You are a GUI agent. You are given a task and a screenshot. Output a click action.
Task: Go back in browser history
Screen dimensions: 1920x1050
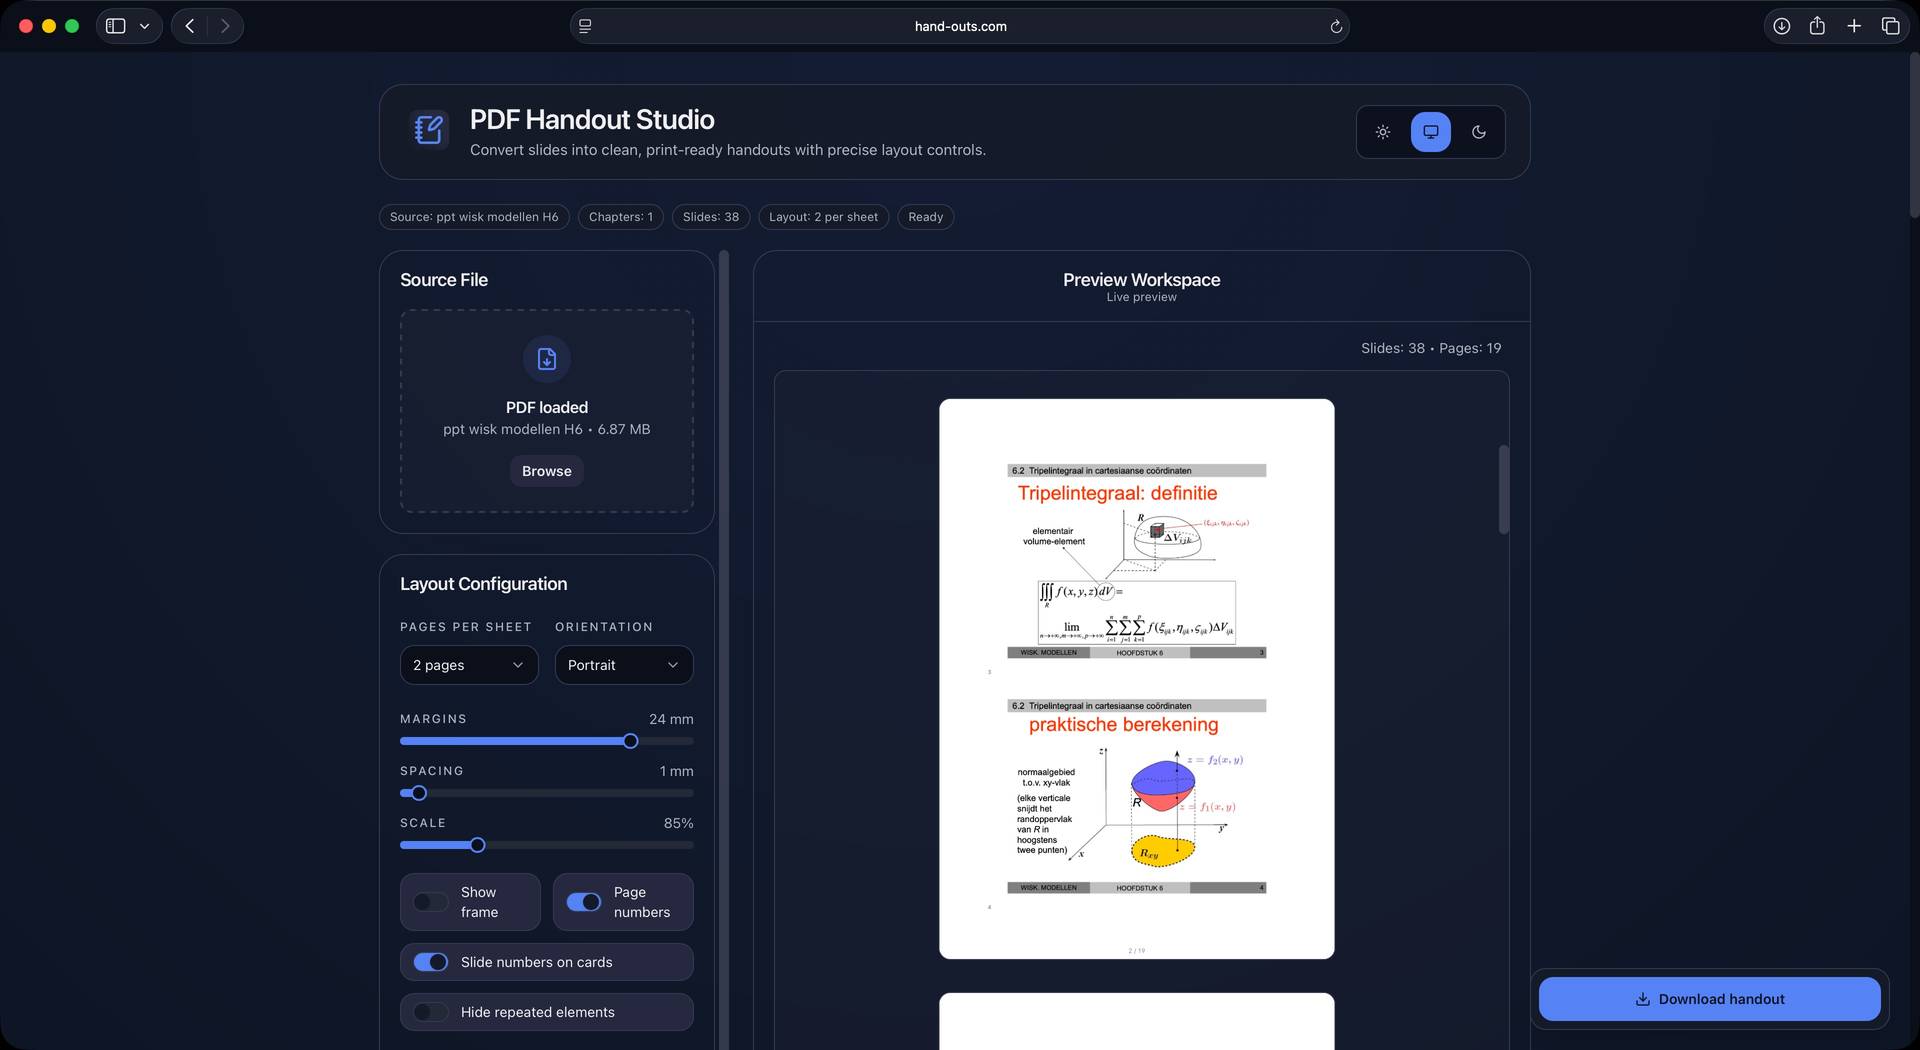pos(190,26)
